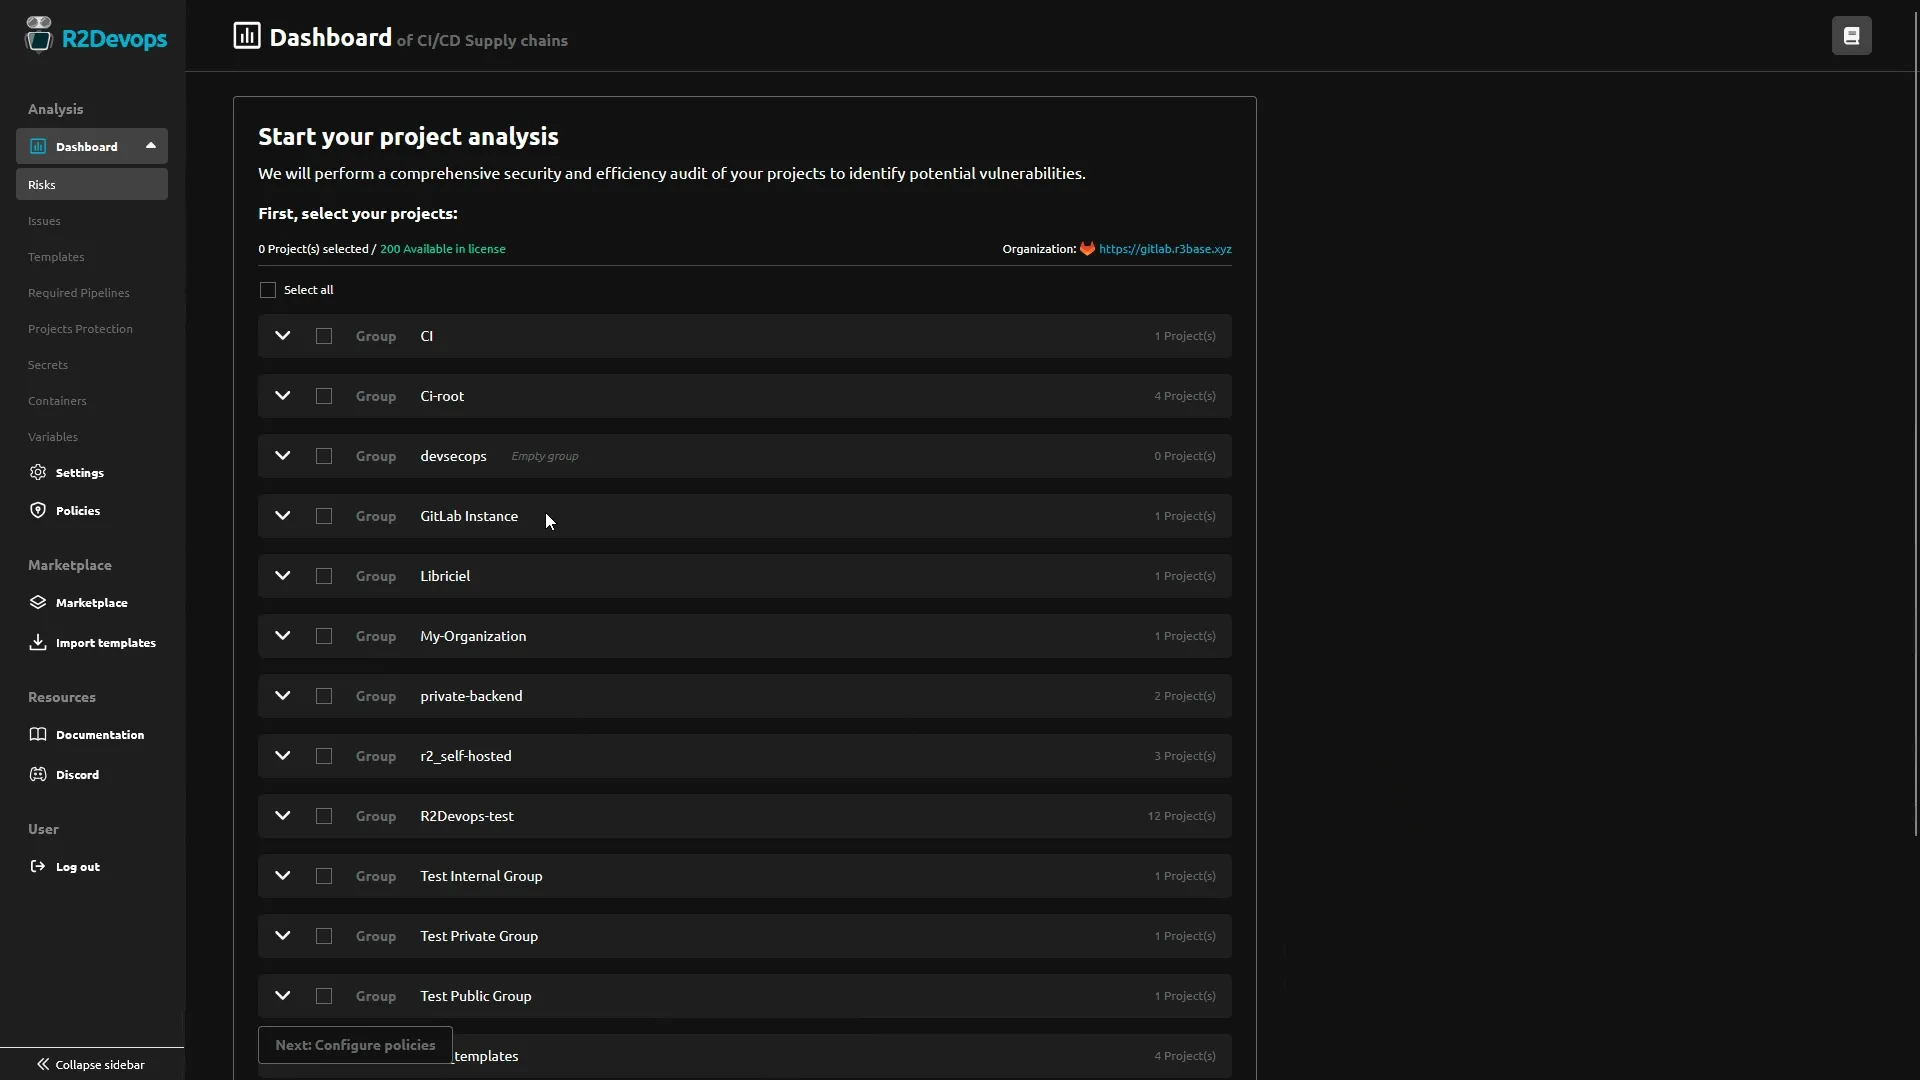Screen dimensions: 1920x1080
Task: Expand the My-Organization group chevron
Action: pos(283,636)
